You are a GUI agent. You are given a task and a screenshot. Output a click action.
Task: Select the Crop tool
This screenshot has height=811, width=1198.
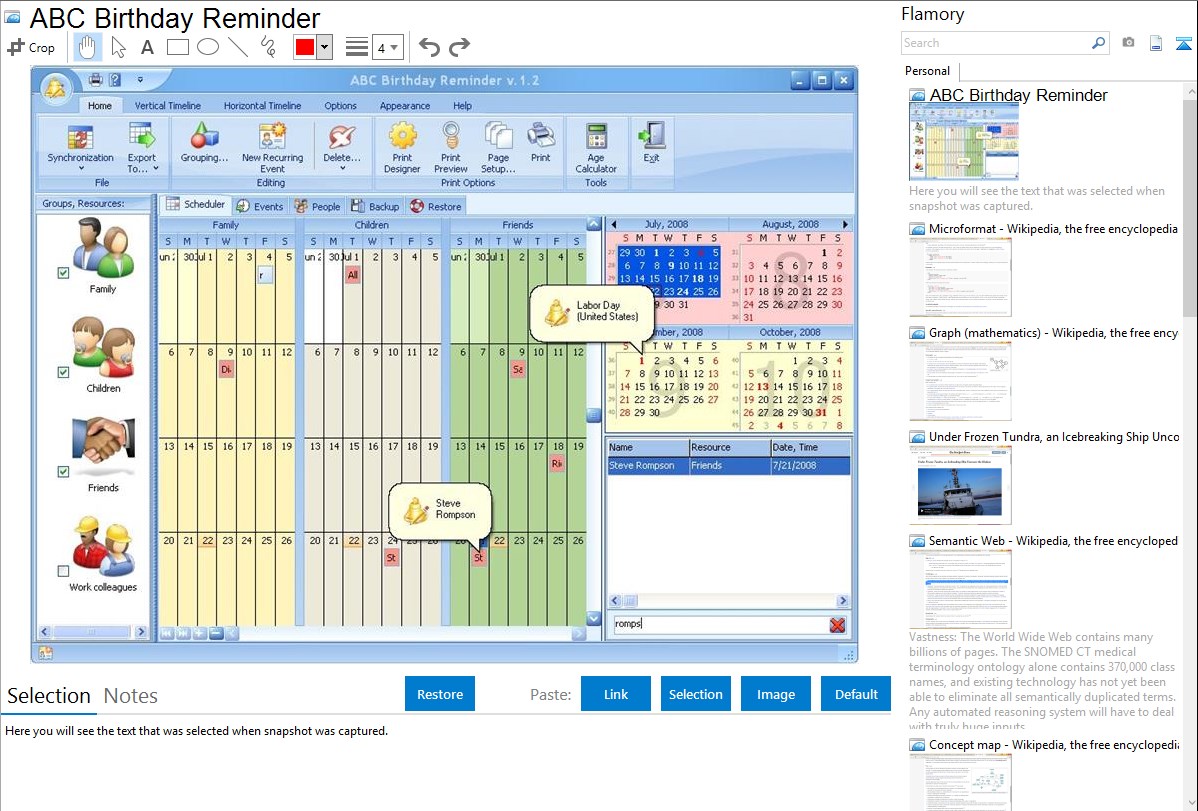pos(31,47)
